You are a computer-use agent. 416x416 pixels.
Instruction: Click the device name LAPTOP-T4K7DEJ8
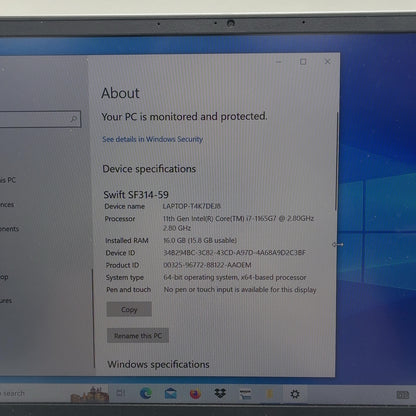(x=192, y=206)
